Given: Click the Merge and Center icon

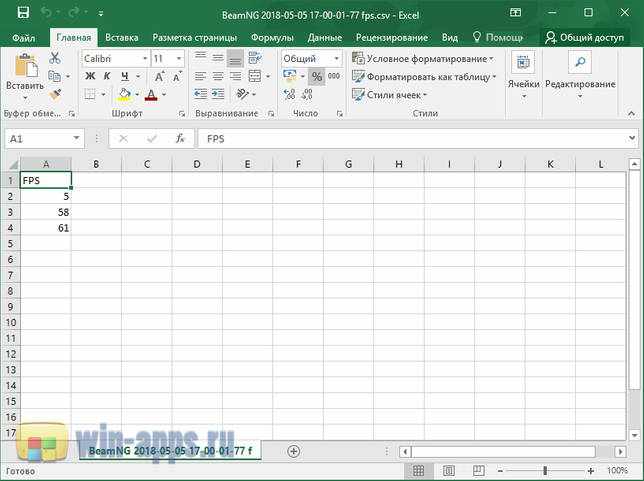Looking at the screenshot, I should 255,76.
